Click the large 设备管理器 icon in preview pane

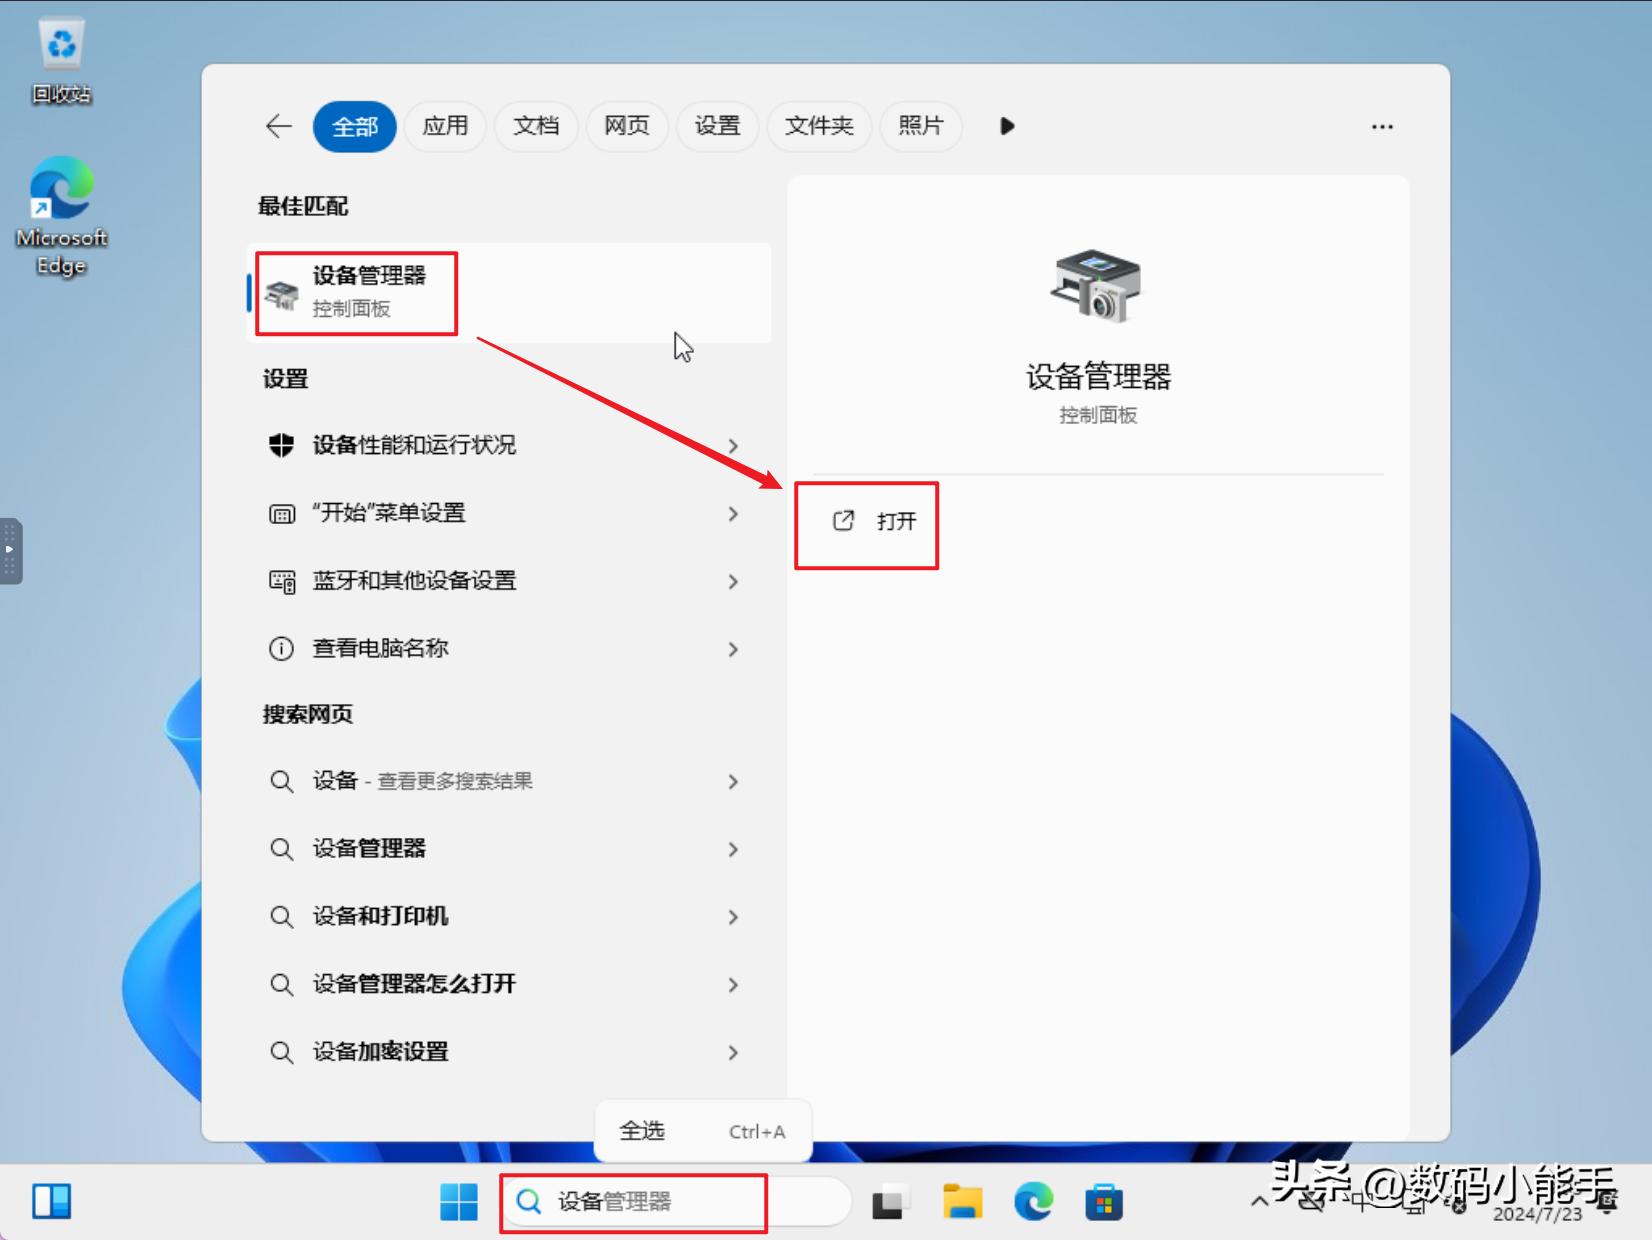point(1097,286)
